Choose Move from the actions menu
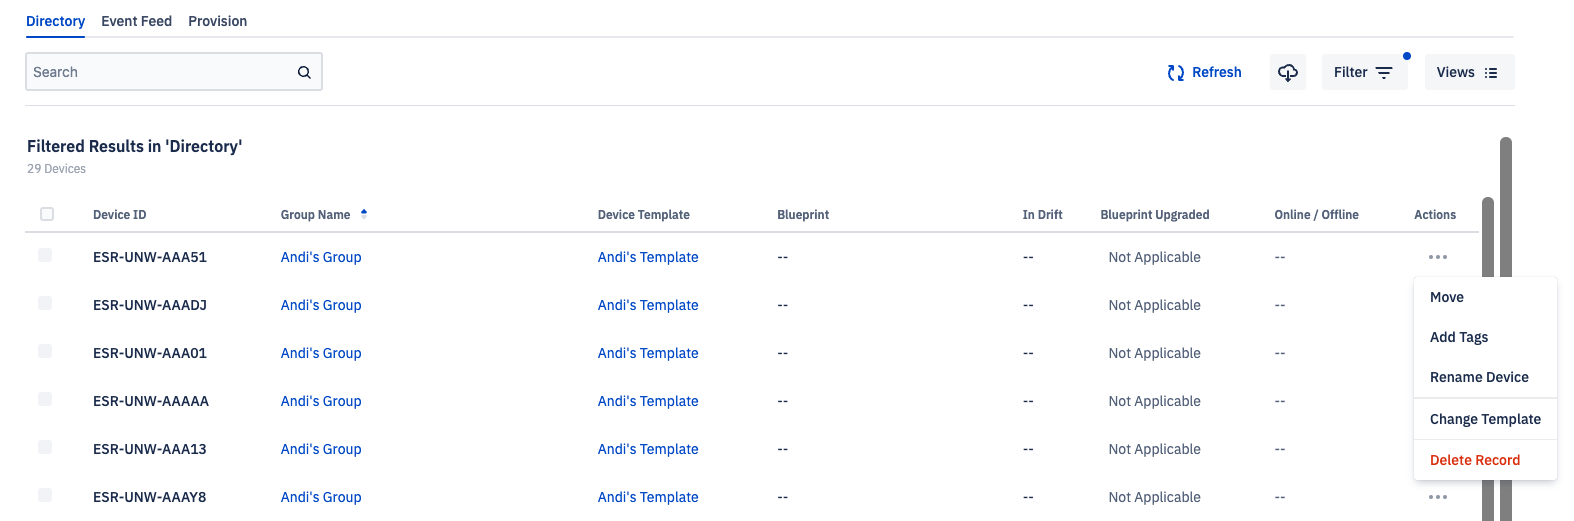The height and width of the screenshot is (521, 1574). pyautogui.click(x=1485, y=297)
